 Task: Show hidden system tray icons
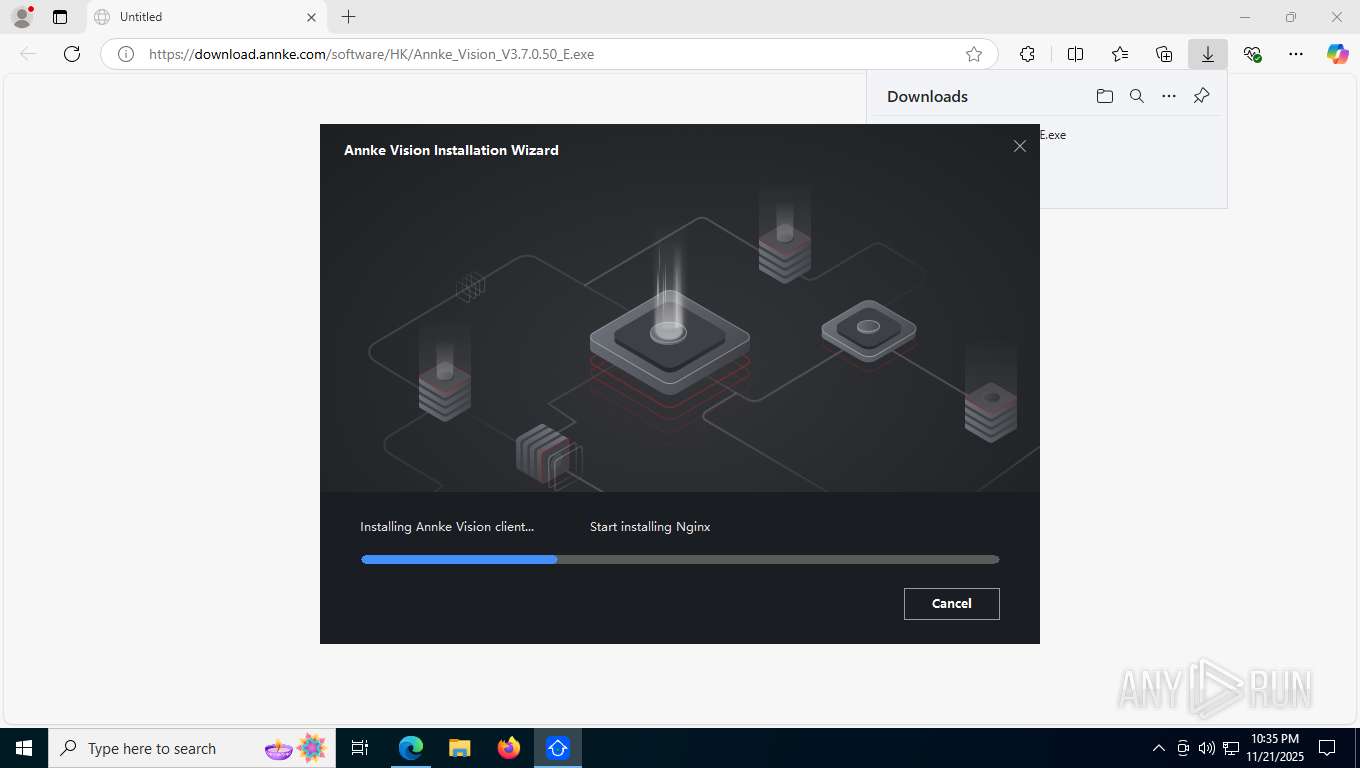[x=1159, y=748]
